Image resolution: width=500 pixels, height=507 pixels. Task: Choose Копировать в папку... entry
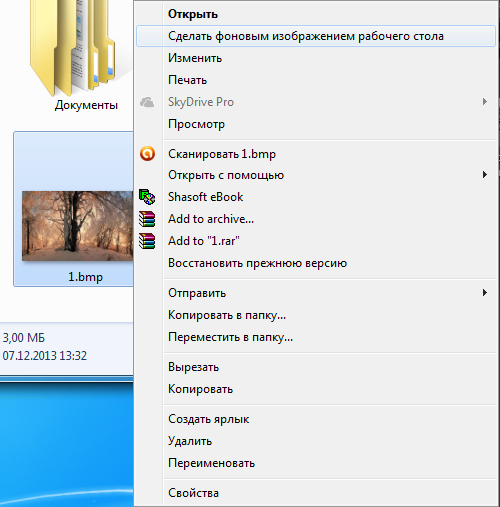(315, 315)
